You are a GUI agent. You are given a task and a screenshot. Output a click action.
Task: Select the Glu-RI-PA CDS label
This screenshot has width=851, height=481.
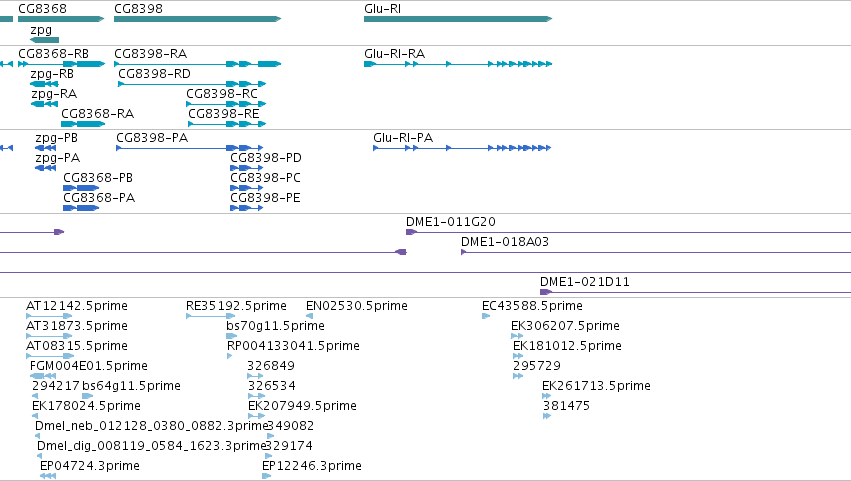coord(403,138)
